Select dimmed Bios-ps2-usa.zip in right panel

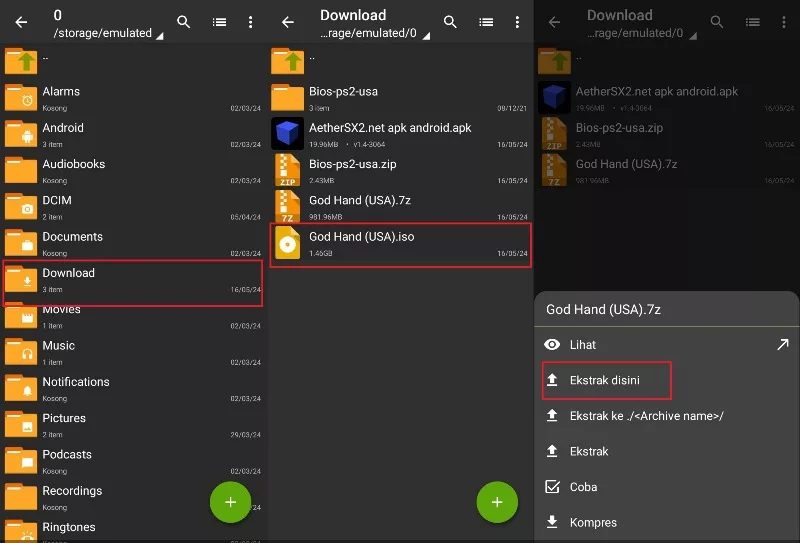click(667, 134)
